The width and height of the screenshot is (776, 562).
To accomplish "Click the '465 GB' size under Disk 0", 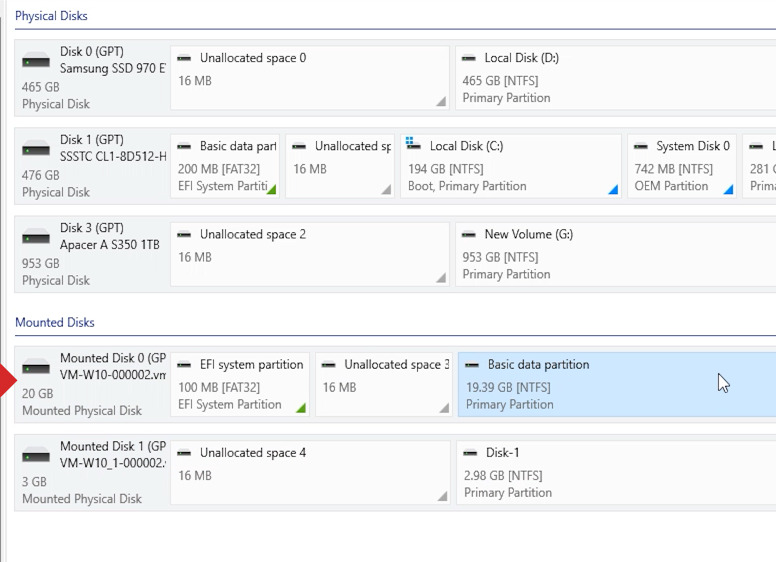I will pyautogui.click(x=41, y=87).
